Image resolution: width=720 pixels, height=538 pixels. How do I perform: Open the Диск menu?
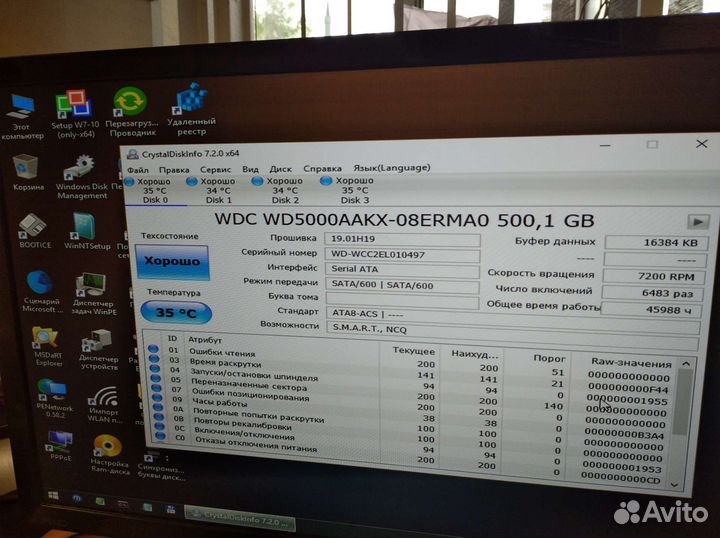[x=280, y=169]
